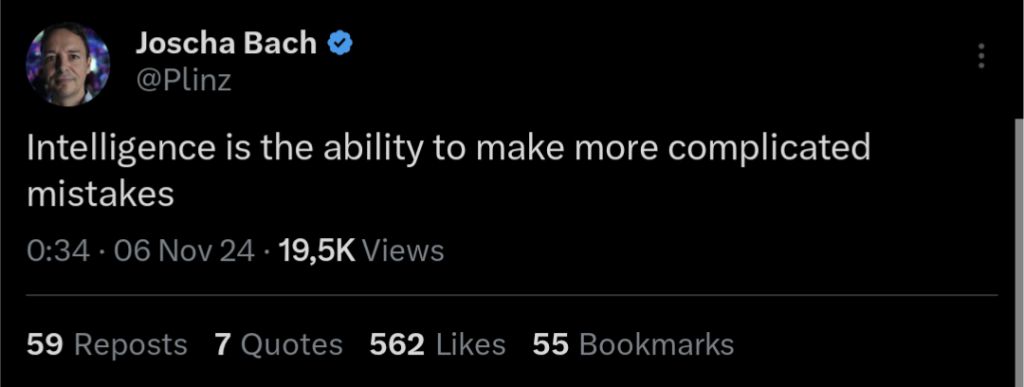Click the number 59 beside Reposts
Image resolution: width=1024 pixels, height=387 pixels.
pos(44,345)
